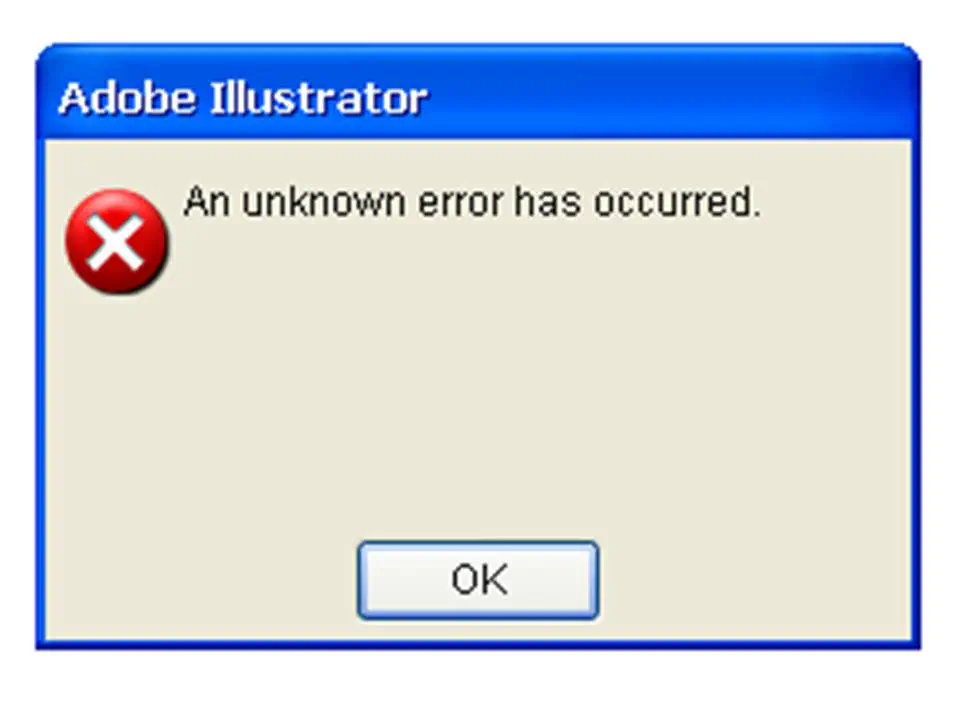
Task: Click the OK label text on the button
Action: (479, 580)
